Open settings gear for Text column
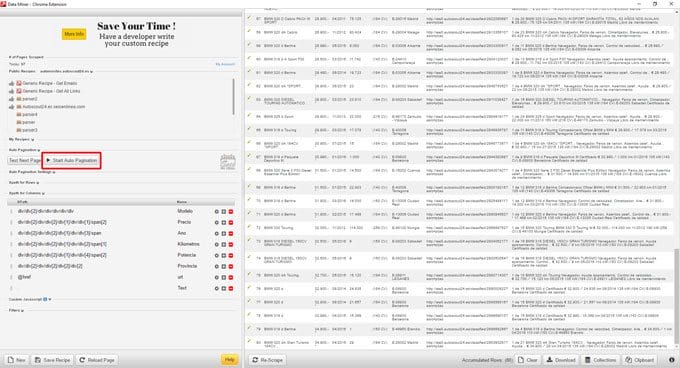The image size is (680, 368). (216, 288)
